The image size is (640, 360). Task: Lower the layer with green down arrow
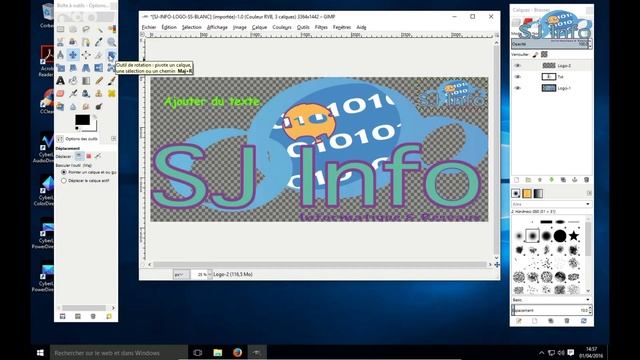pos(551,180)
